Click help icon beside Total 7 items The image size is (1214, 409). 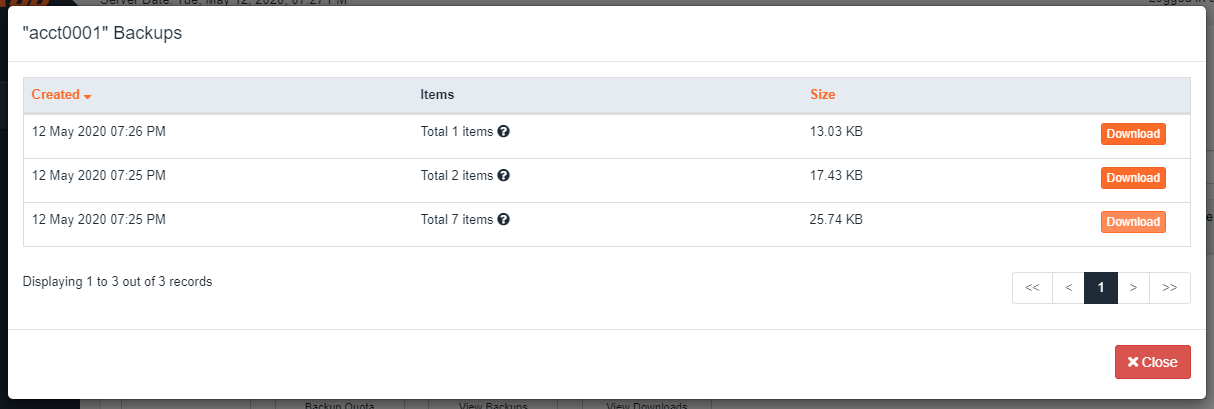504,220
